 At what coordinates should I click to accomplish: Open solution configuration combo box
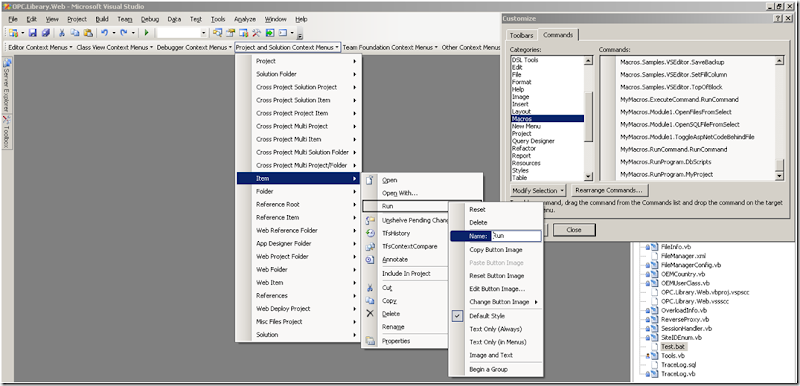pos(182,33)
